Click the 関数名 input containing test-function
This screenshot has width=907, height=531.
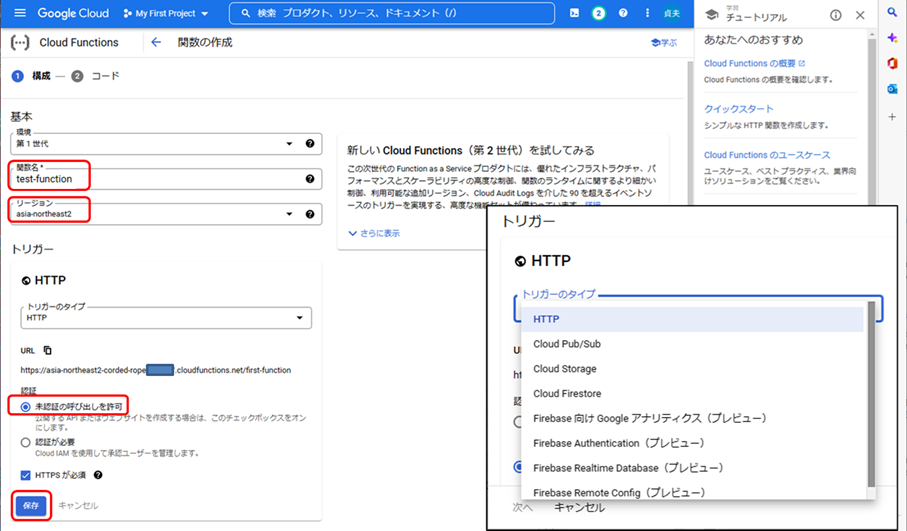[x=150, y=179]
